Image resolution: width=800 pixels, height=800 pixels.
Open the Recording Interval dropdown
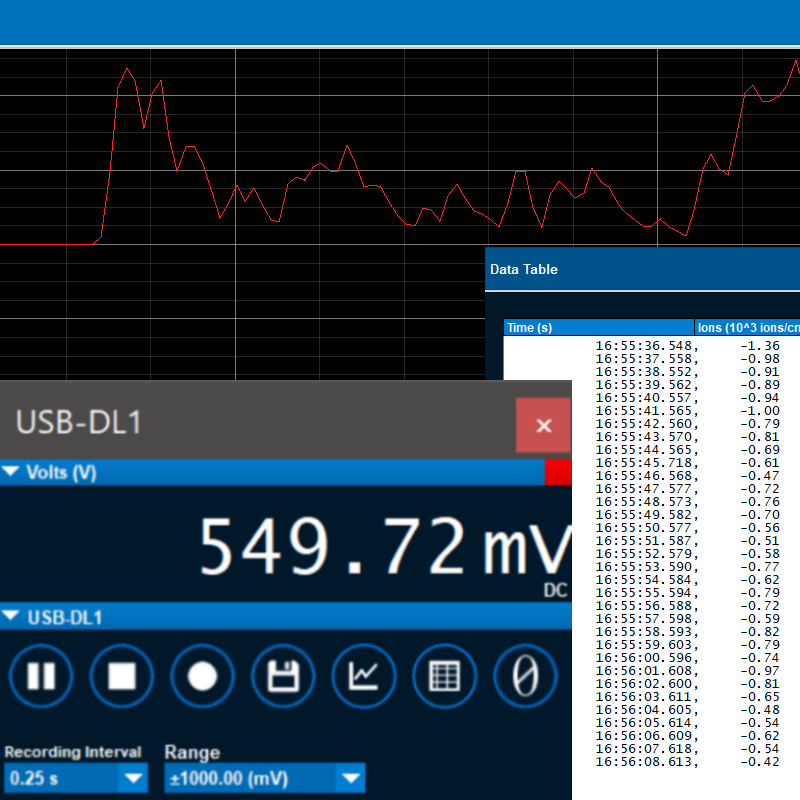pyautogui.click(x=132, y=778)
